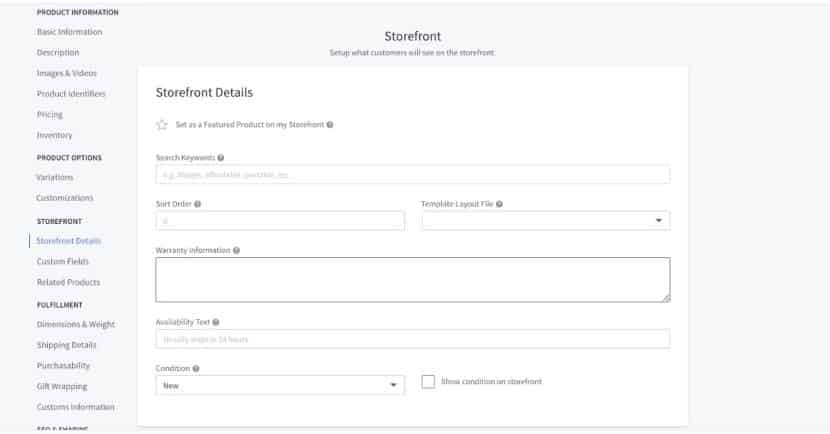830x434 pixels.
Task: Open the Condition dropdown showing New
Action: click(280, 385)
